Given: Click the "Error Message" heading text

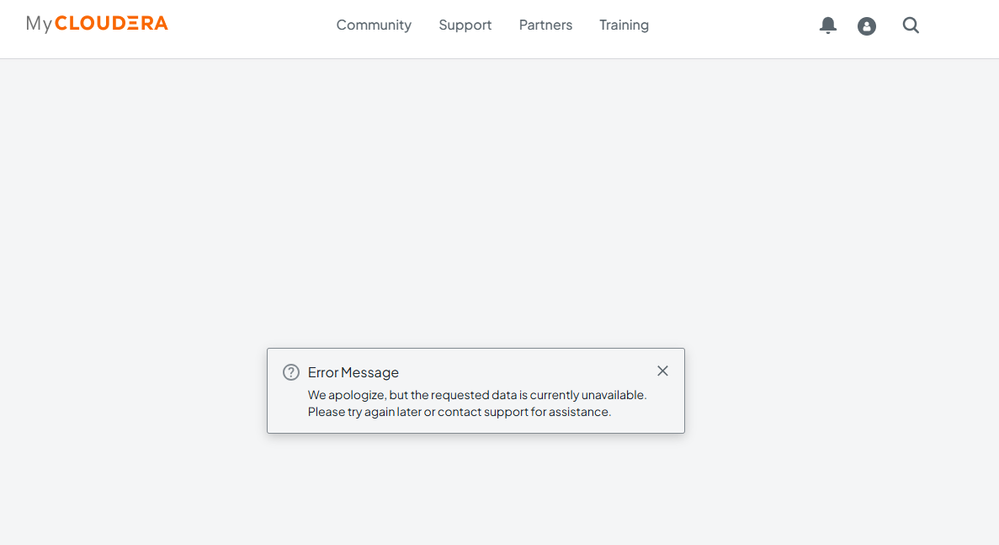Looking at the screenshot, I should coord(353,372).
